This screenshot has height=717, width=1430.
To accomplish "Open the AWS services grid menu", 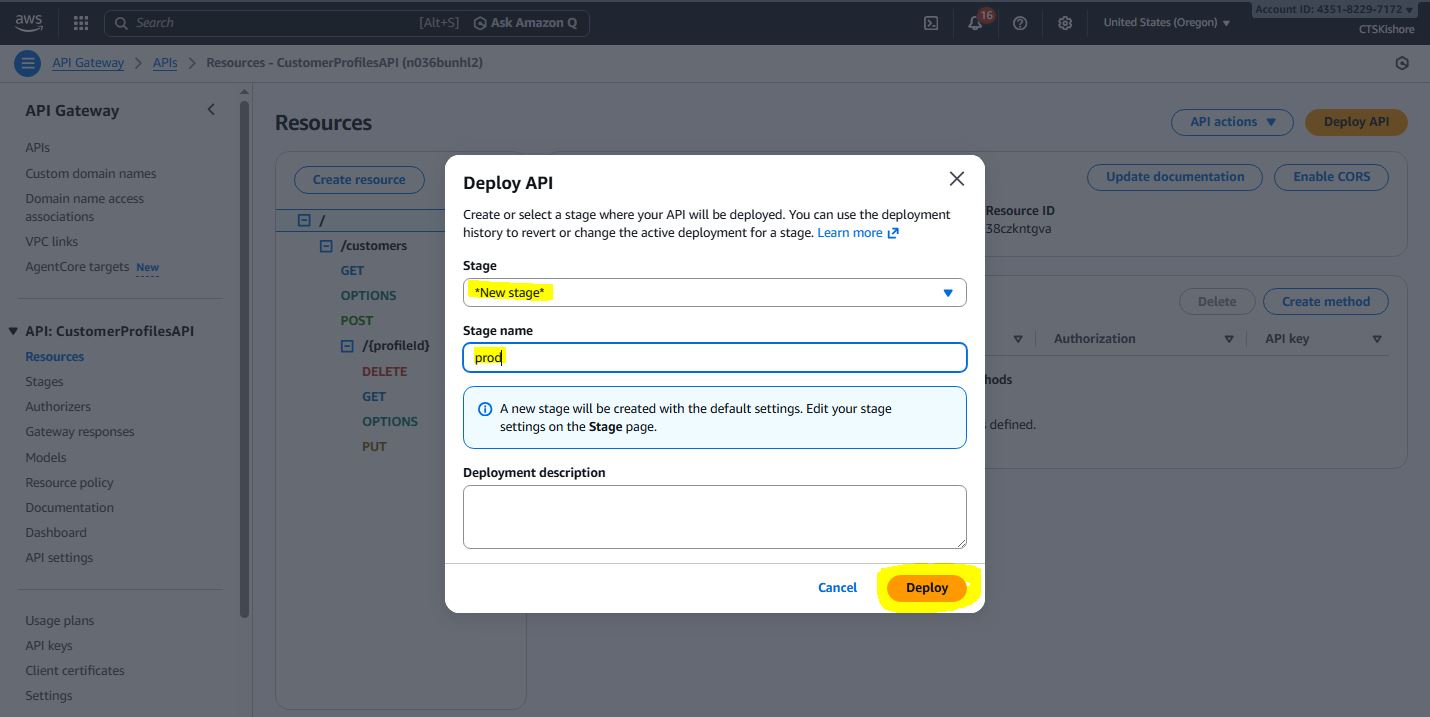I will [81, 23].
